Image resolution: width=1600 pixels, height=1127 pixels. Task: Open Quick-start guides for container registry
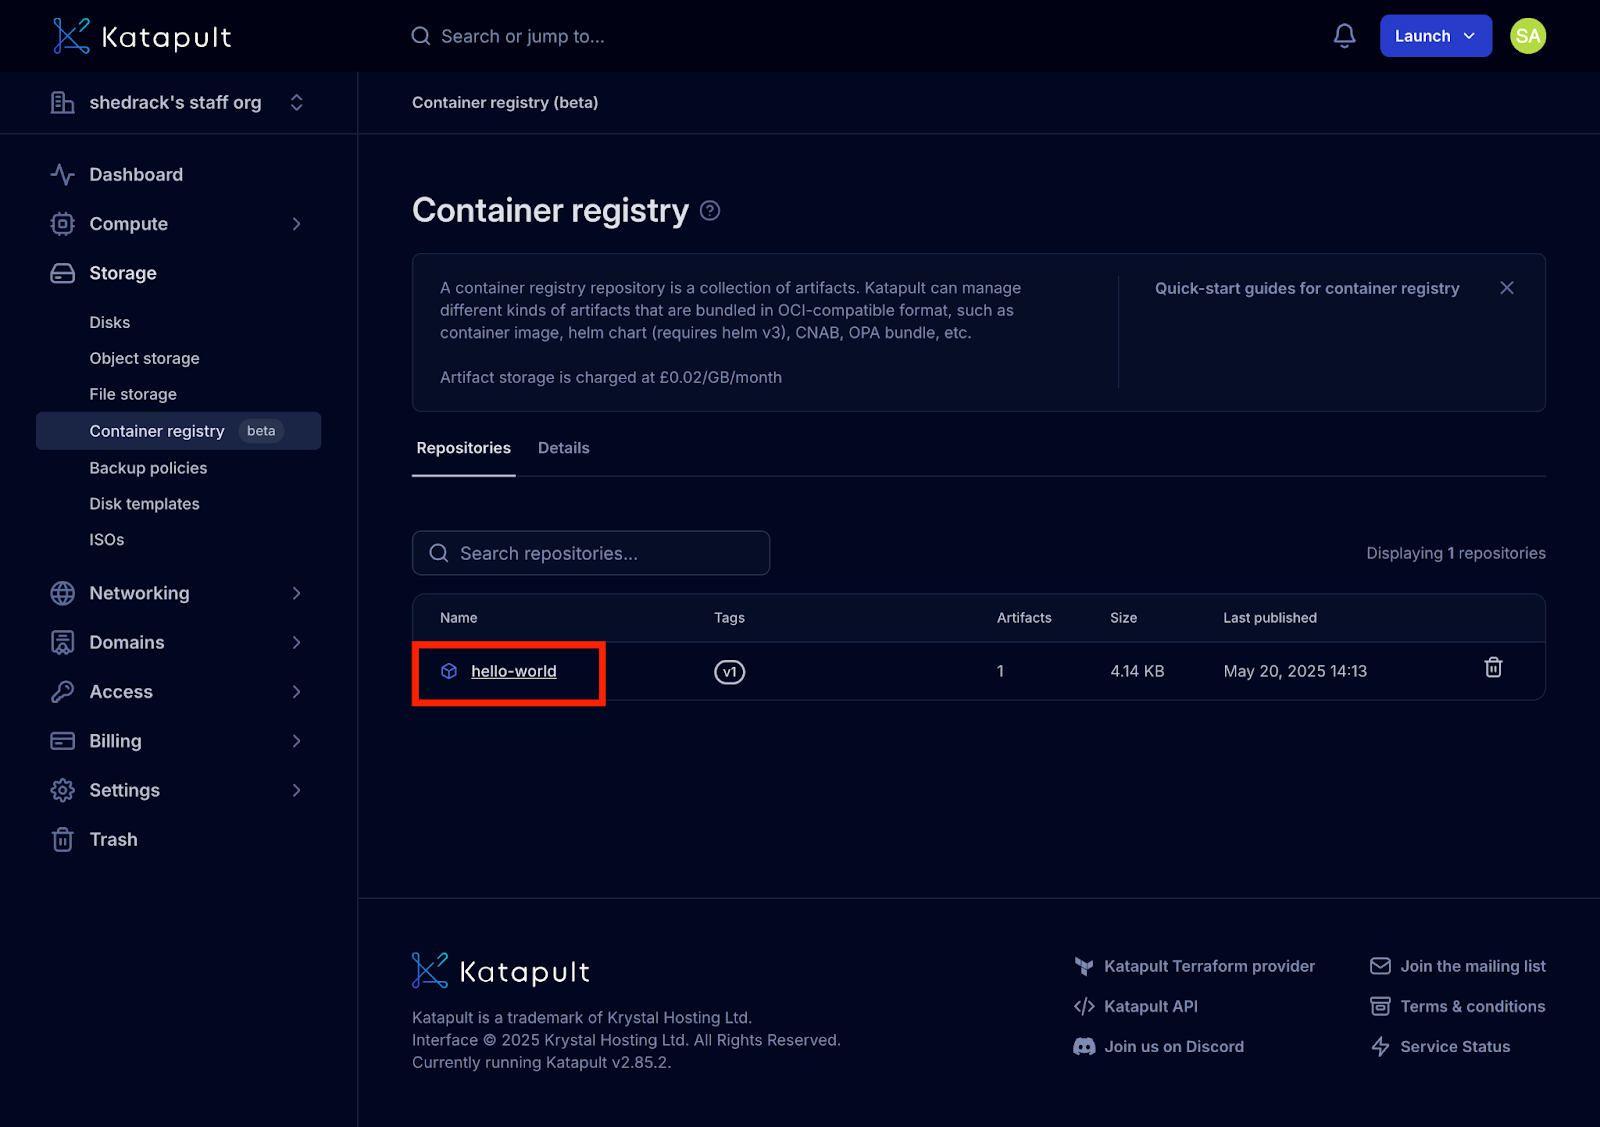point(1307,288)
